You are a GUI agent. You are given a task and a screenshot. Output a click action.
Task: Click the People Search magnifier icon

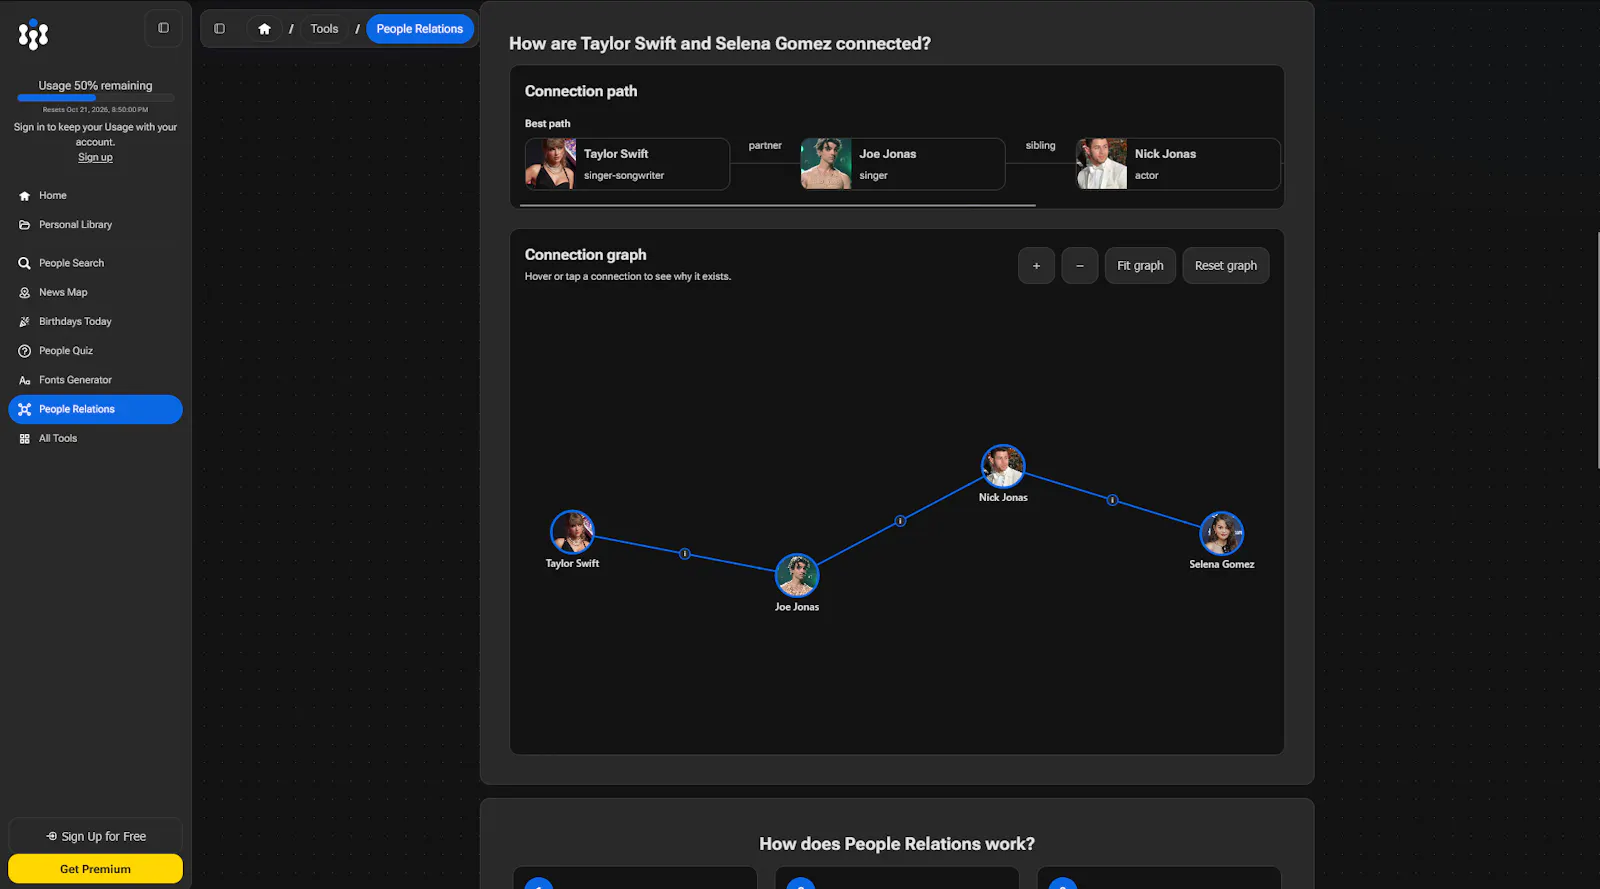point(25,263)
